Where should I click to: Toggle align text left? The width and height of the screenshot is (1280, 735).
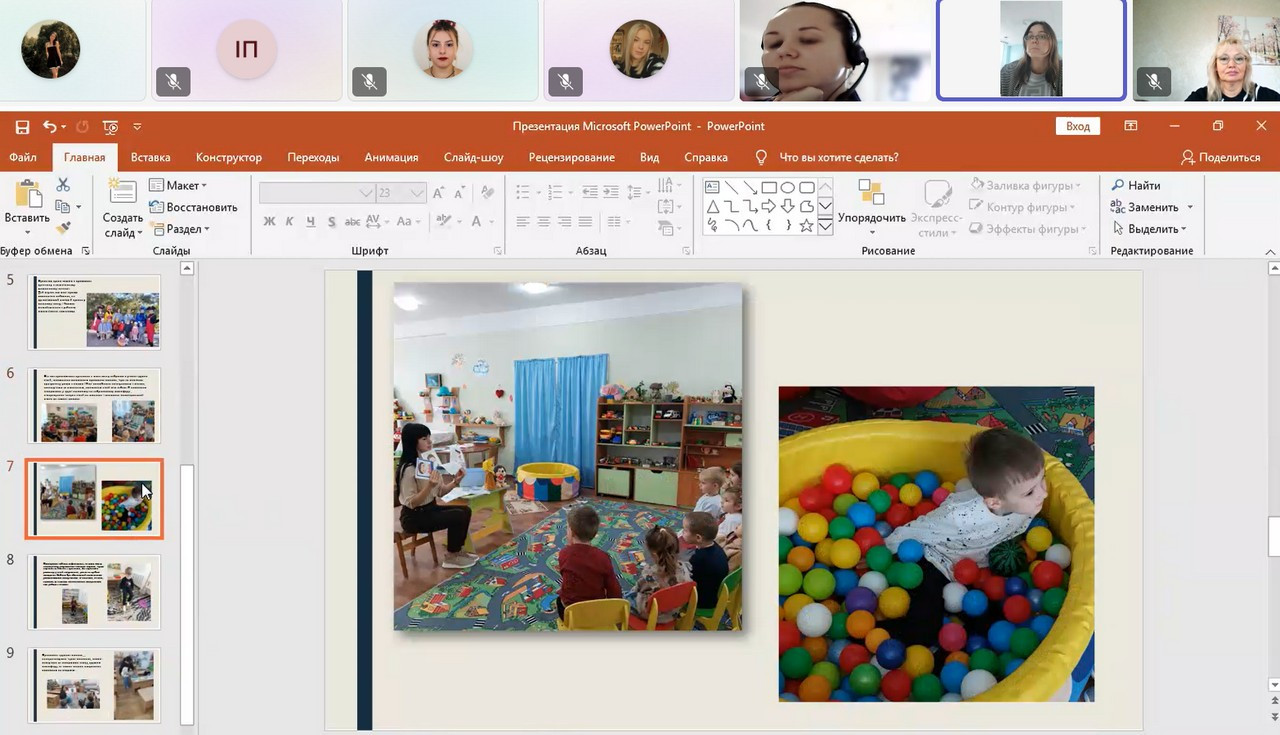pyautogui.click(x=523, y=221)
